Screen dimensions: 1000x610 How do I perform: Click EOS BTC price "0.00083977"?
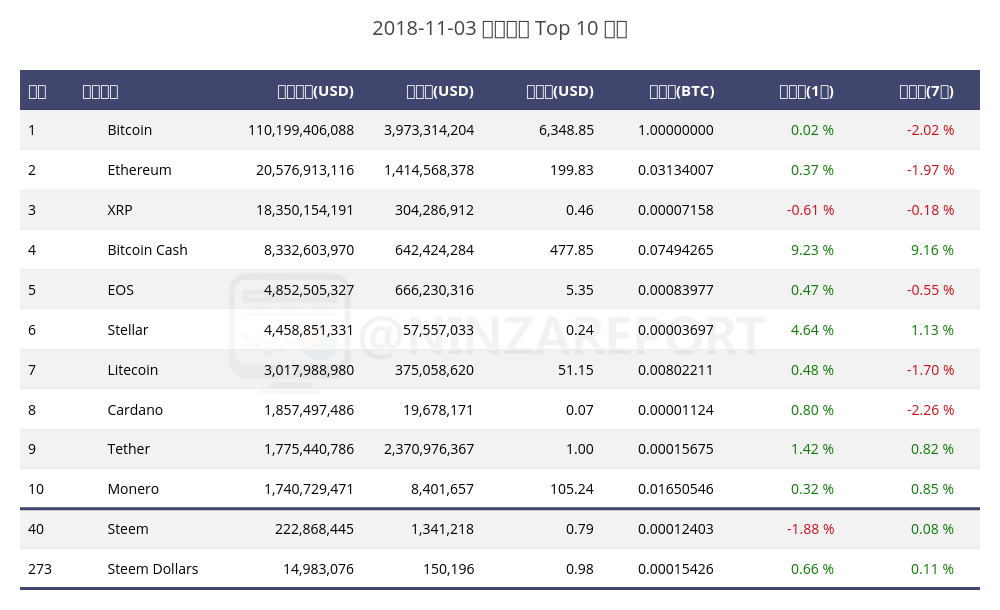click(675, 290)
